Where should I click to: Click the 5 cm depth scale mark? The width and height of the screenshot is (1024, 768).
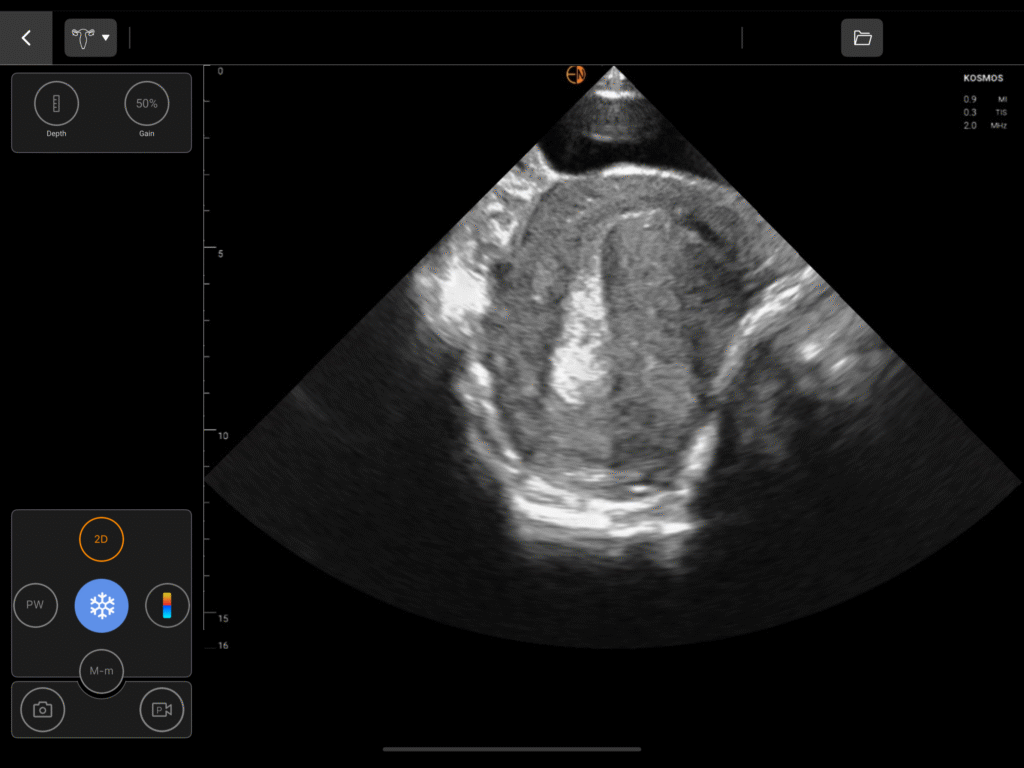[x=220, y=254]
